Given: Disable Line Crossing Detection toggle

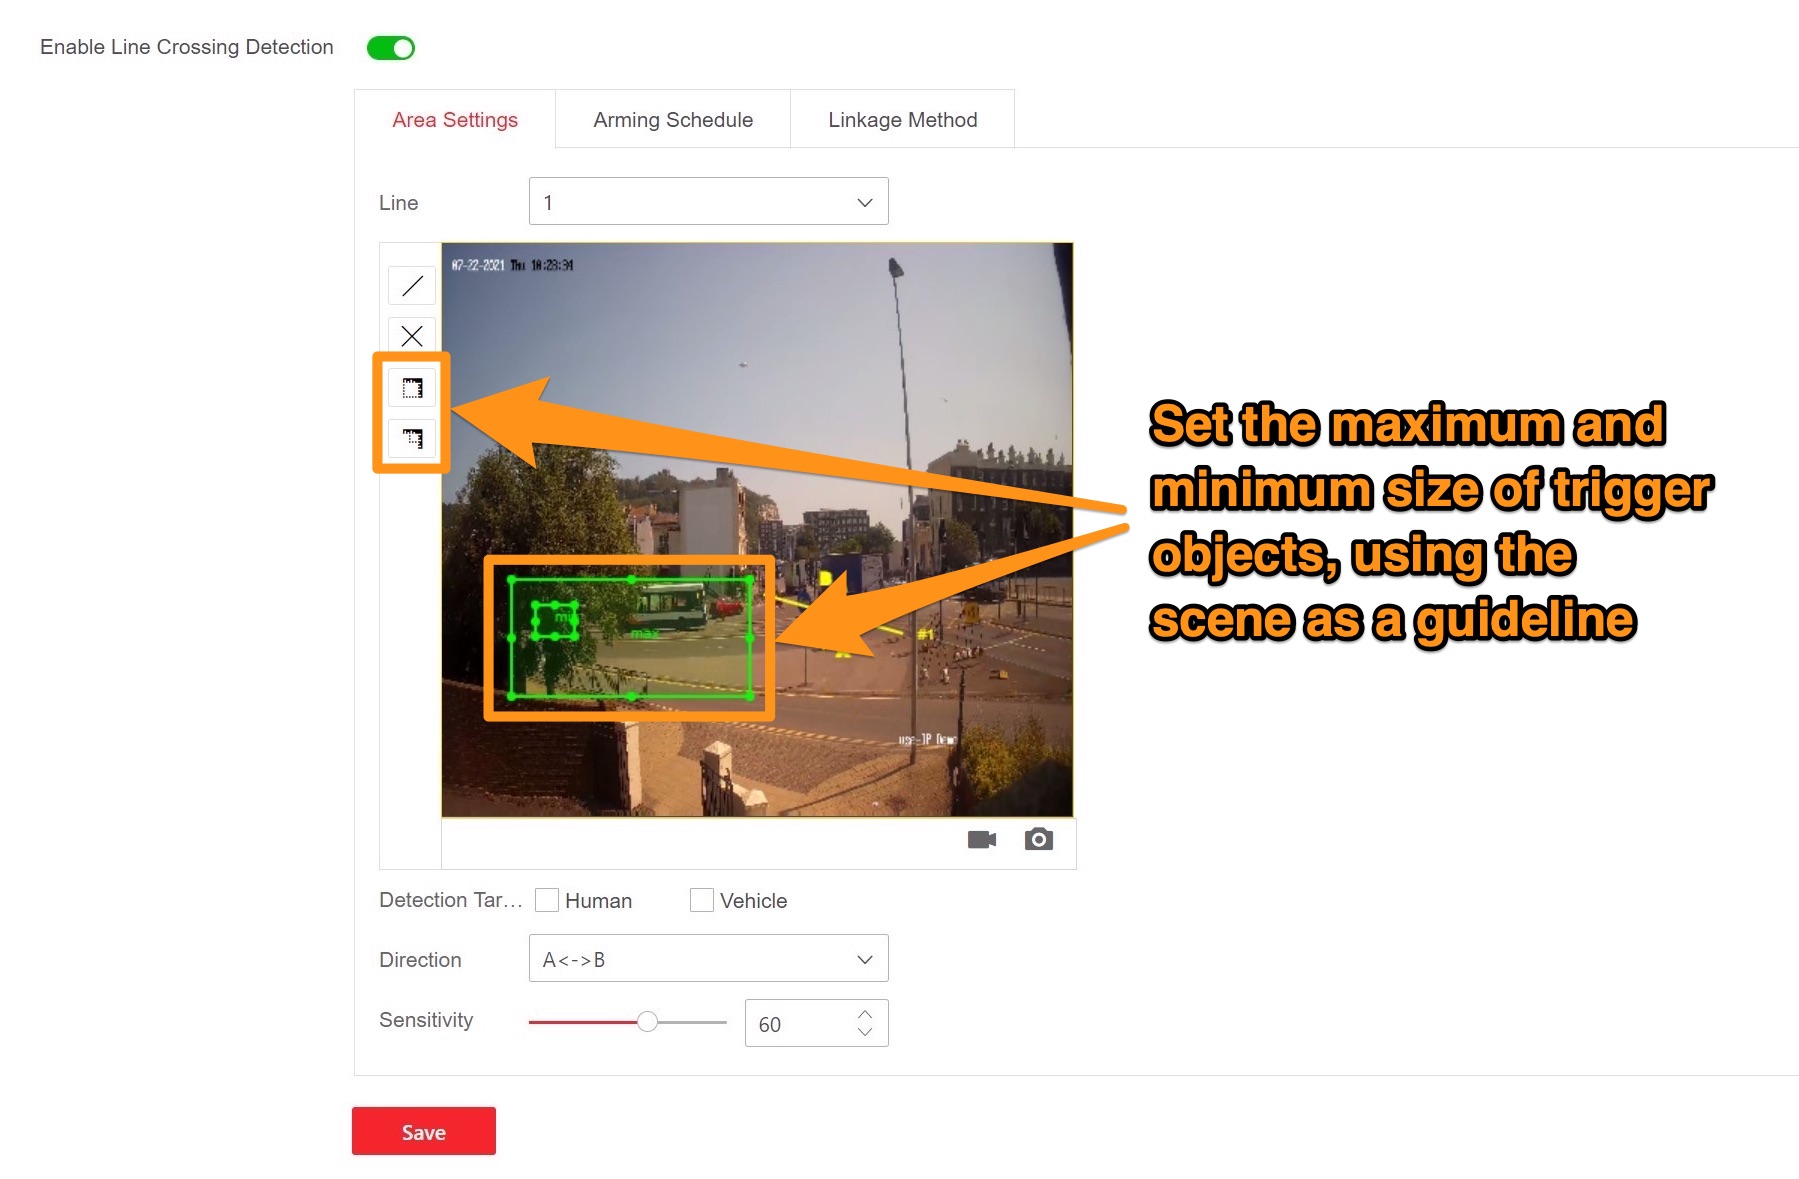Looking at the screenshot, I should tap(391, 48).
